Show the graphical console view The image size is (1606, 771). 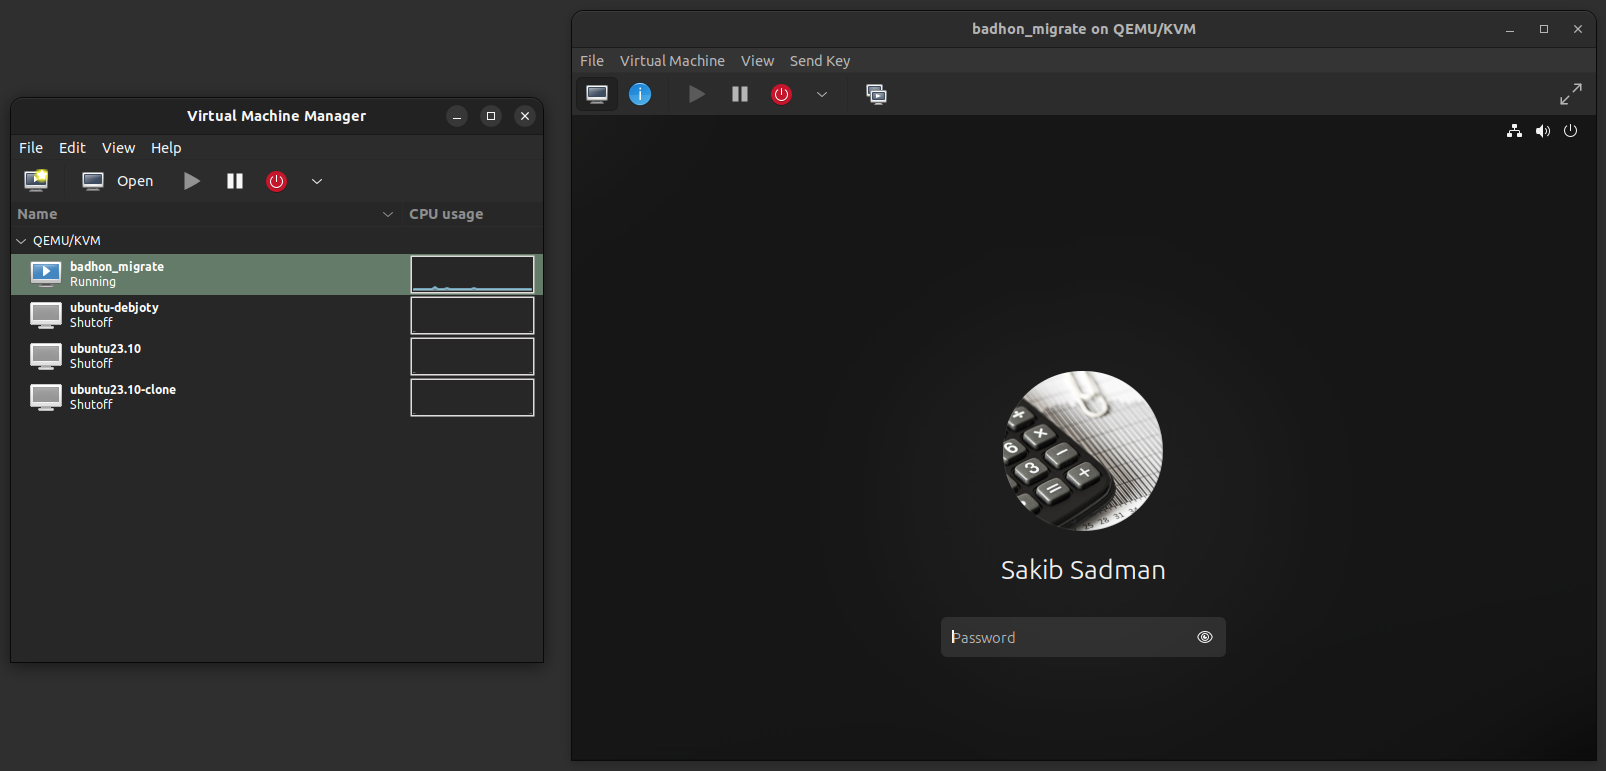point(597,94)
